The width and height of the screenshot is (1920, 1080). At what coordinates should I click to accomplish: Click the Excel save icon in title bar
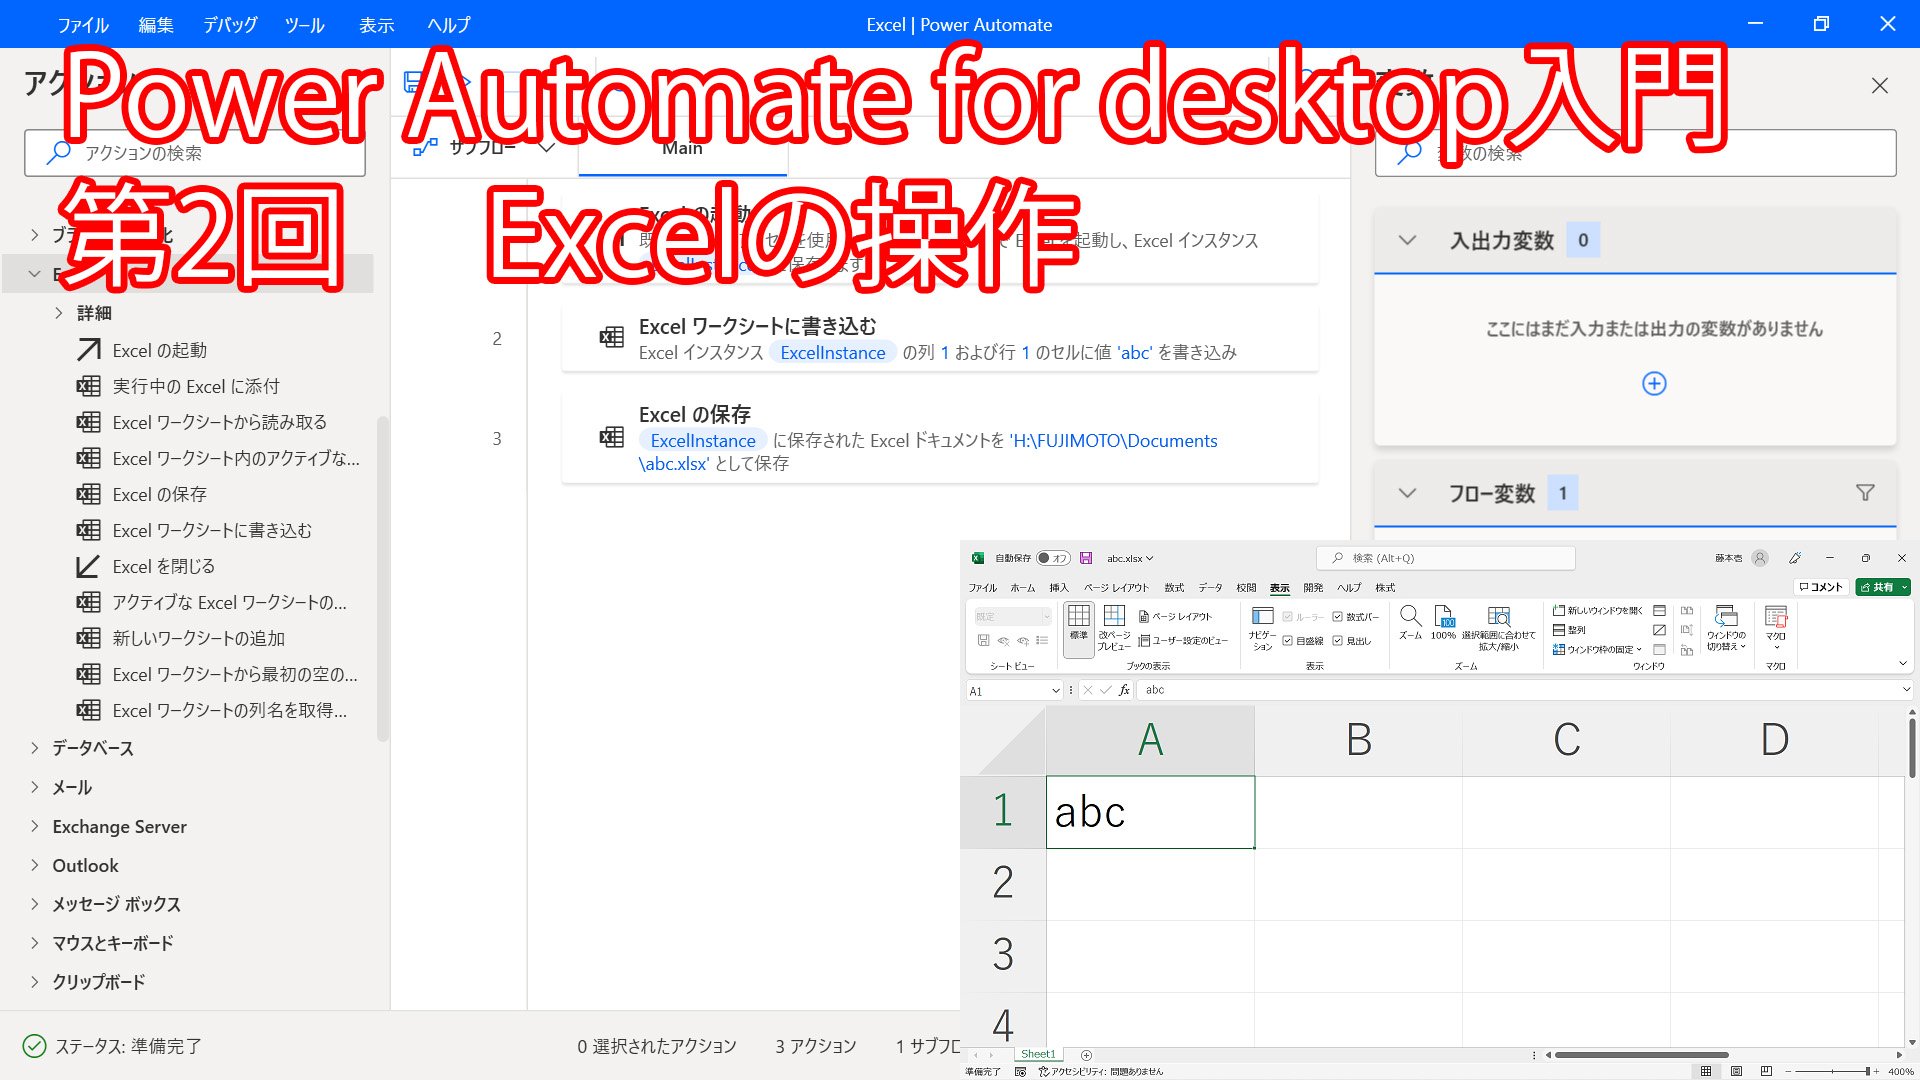tap(1086, 558)
